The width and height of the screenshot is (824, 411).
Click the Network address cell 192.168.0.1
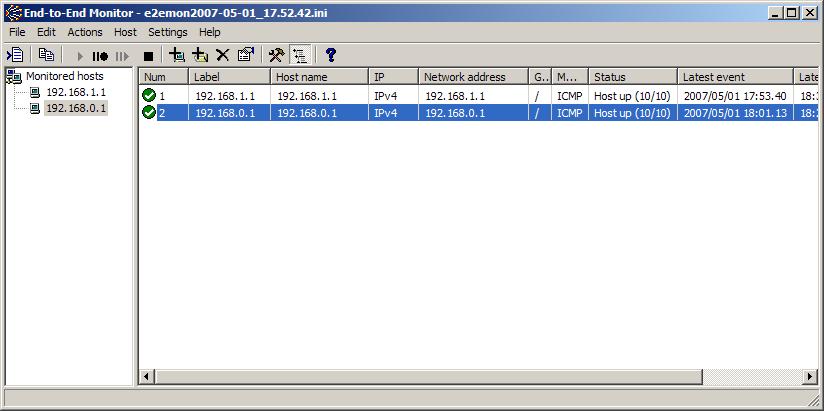(x=455, y=113)
